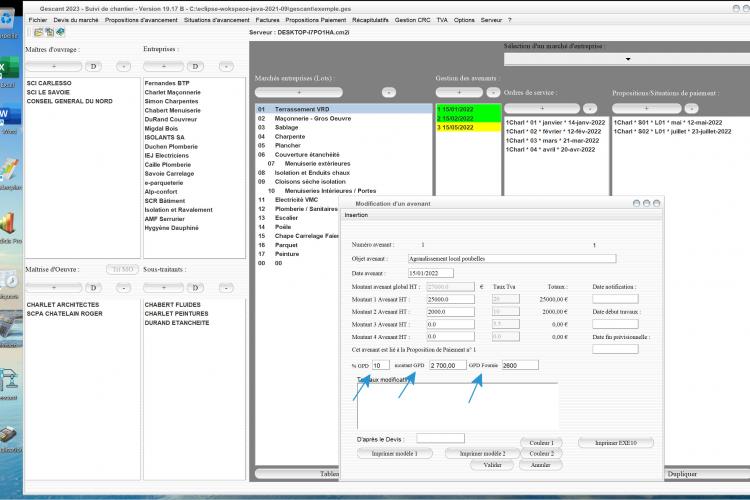Open the Situations d'avancement menu
This screenshot has width=750, height=500.
coord(217,20)
